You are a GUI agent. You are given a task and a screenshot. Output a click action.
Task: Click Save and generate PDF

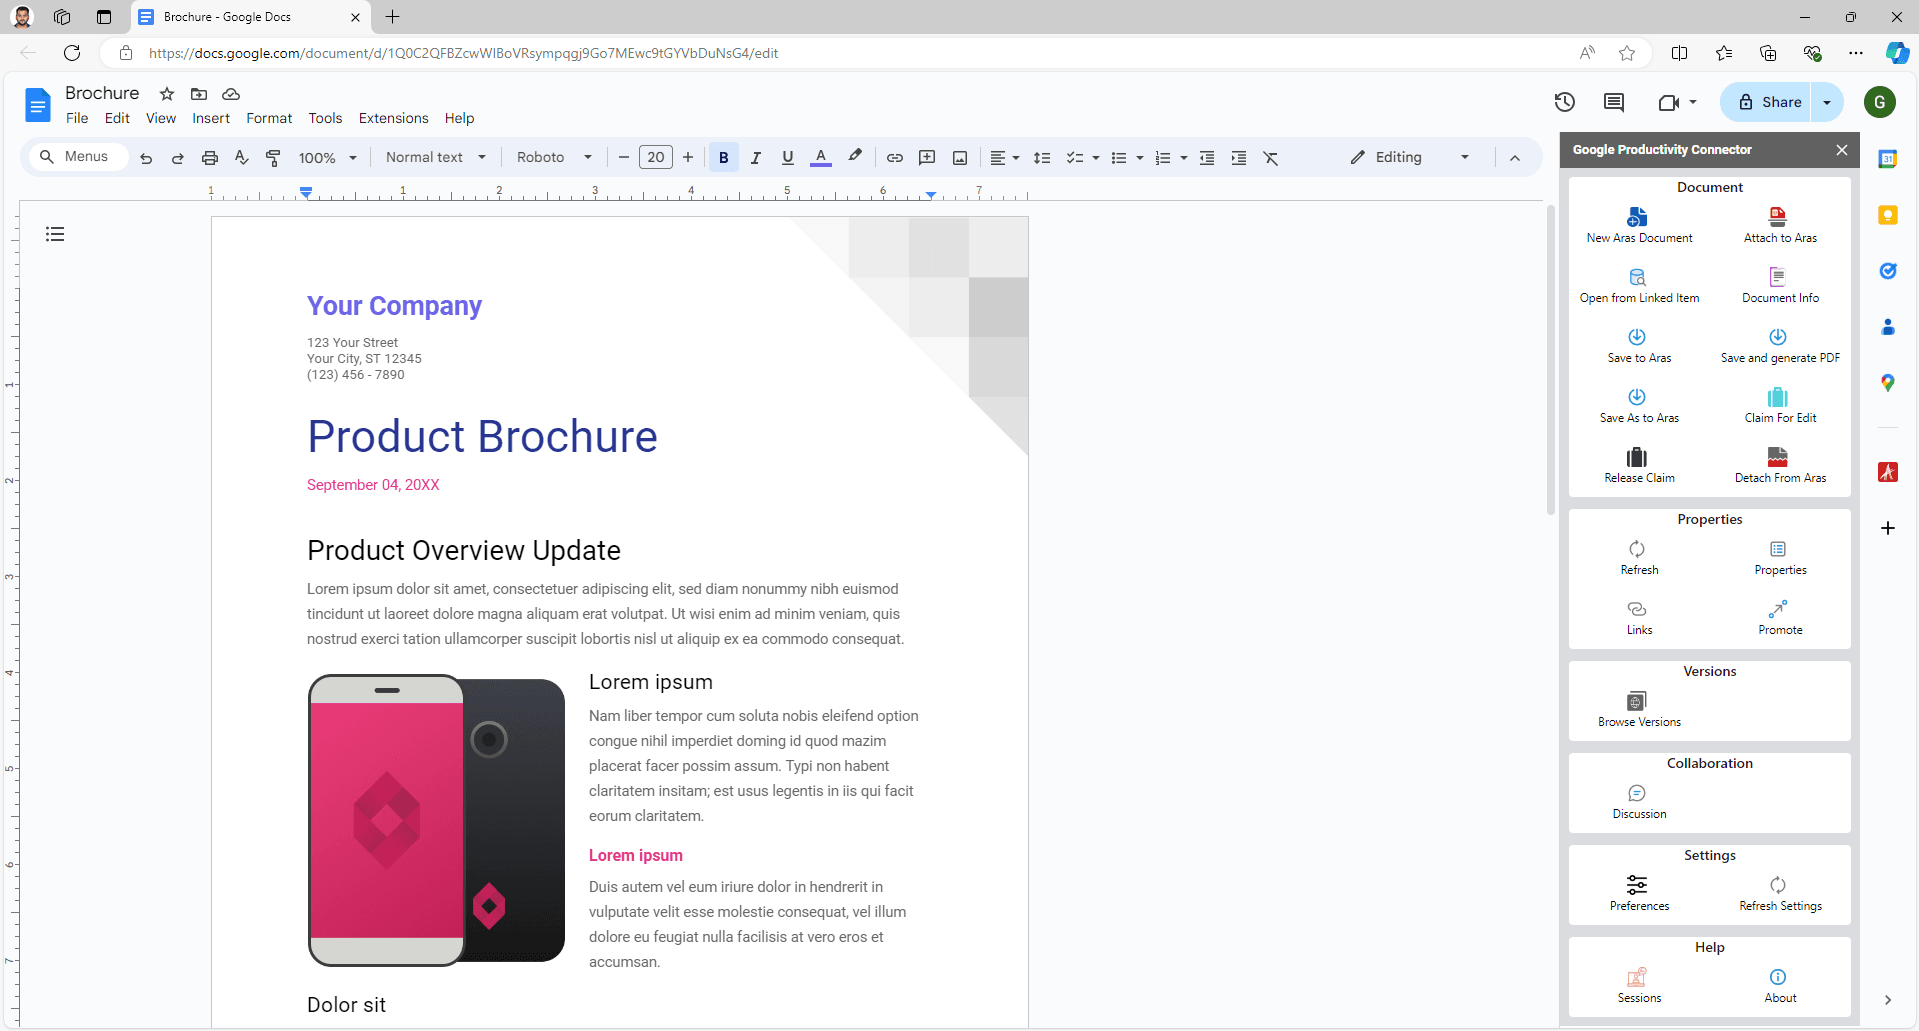[x=1780, y=345]
